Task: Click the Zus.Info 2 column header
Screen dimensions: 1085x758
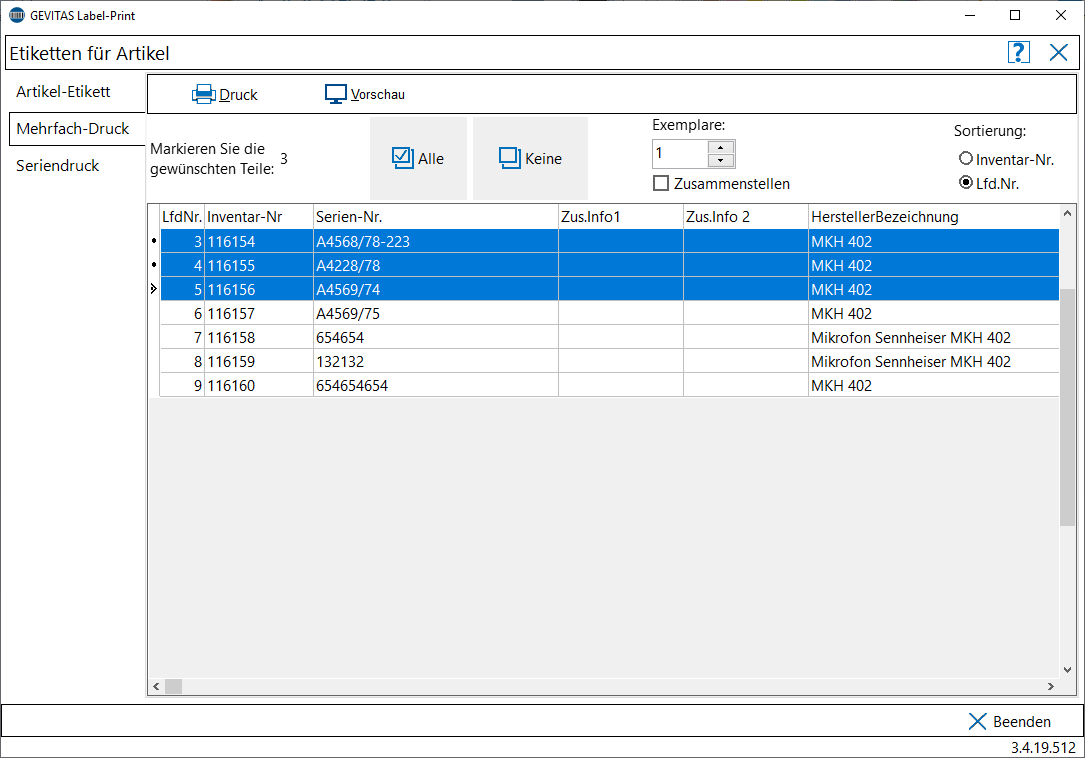Action: 746,217
